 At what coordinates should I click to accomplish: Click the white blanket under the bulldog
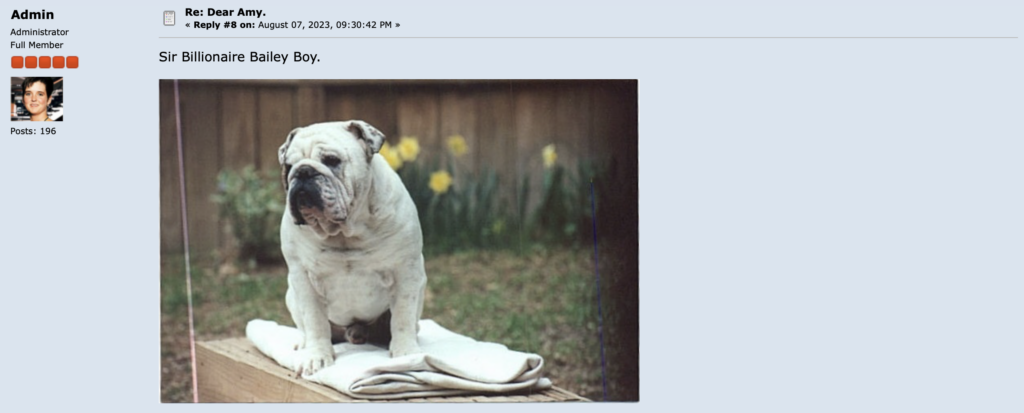(x=396, y=359)
